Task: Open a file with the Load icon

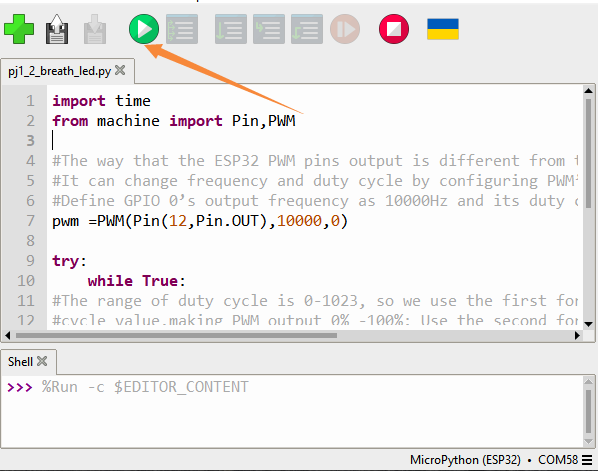Action: [57, 29]
